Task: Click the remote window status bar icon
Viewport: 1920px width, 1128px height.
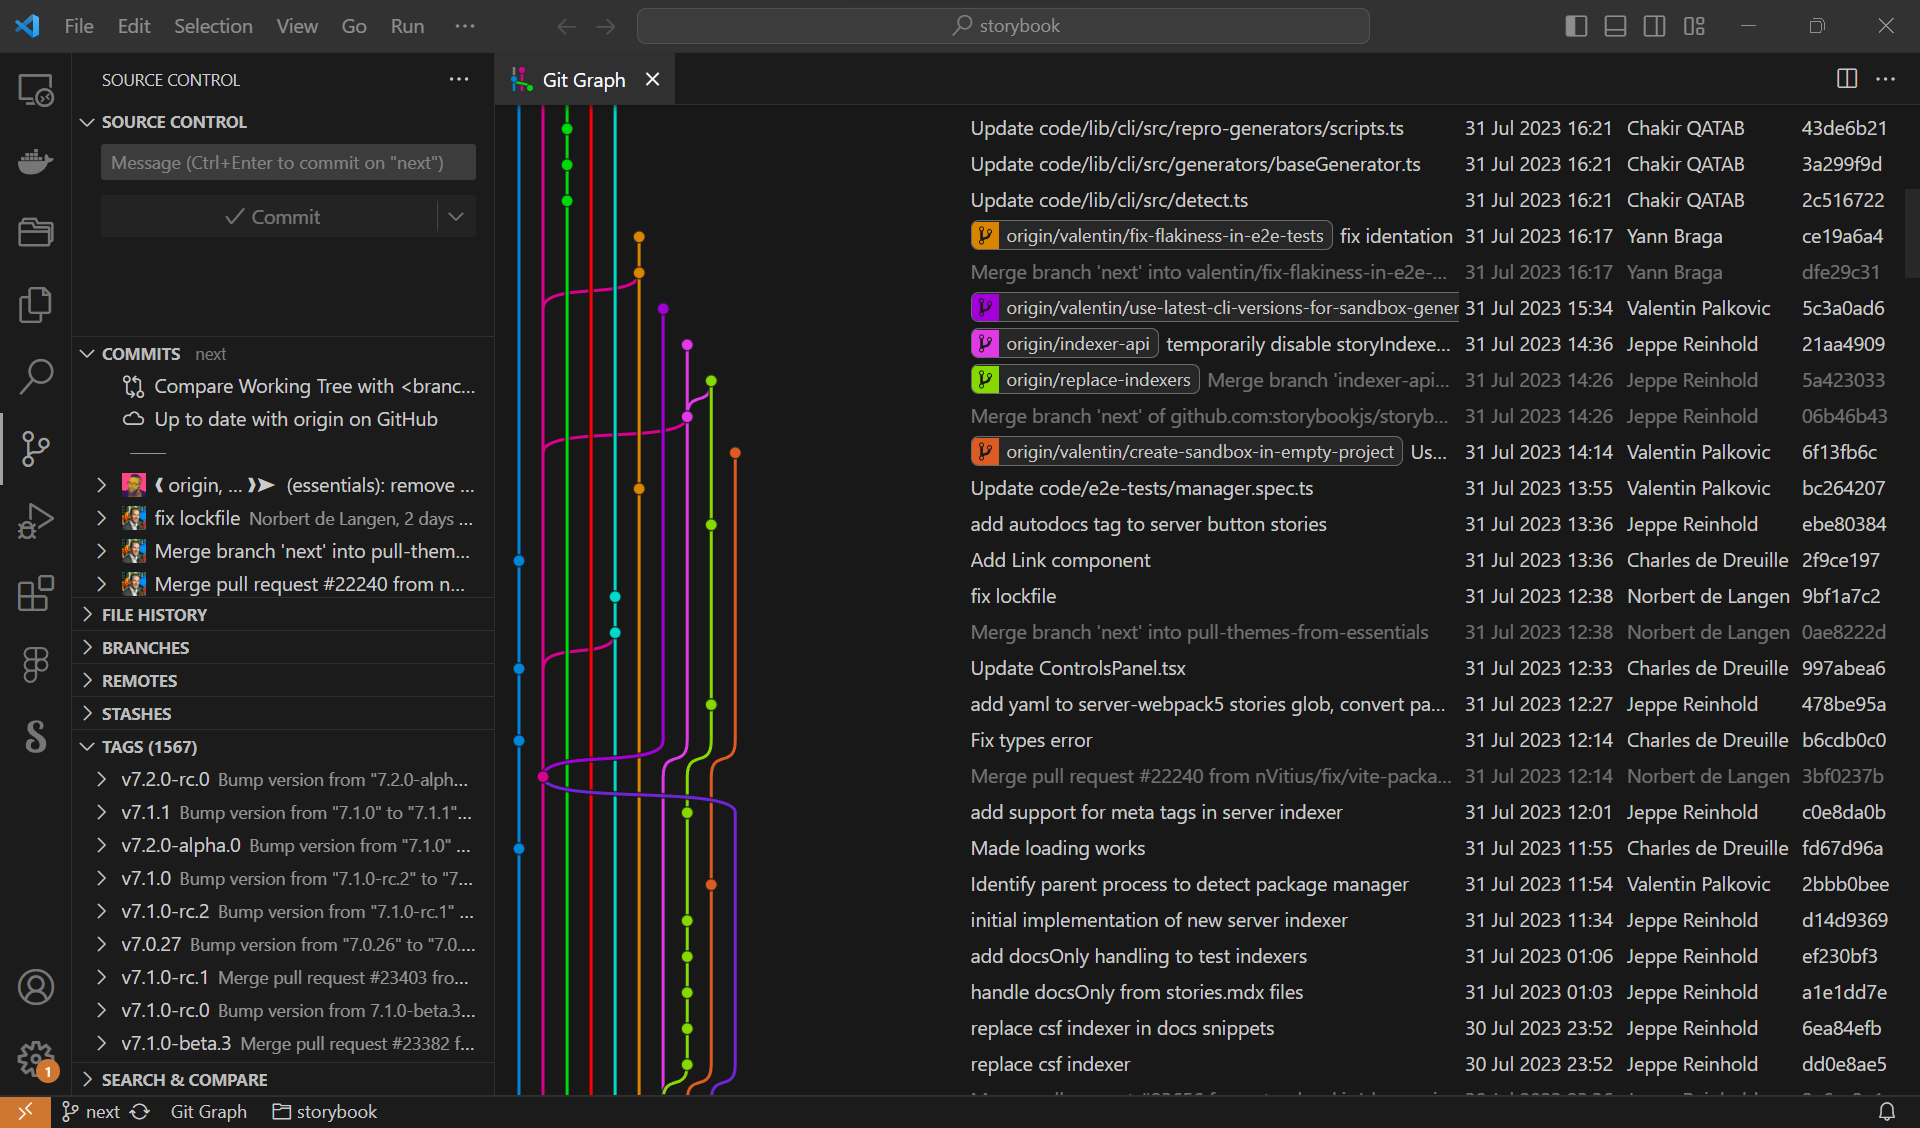Action: coord(25,1111)
